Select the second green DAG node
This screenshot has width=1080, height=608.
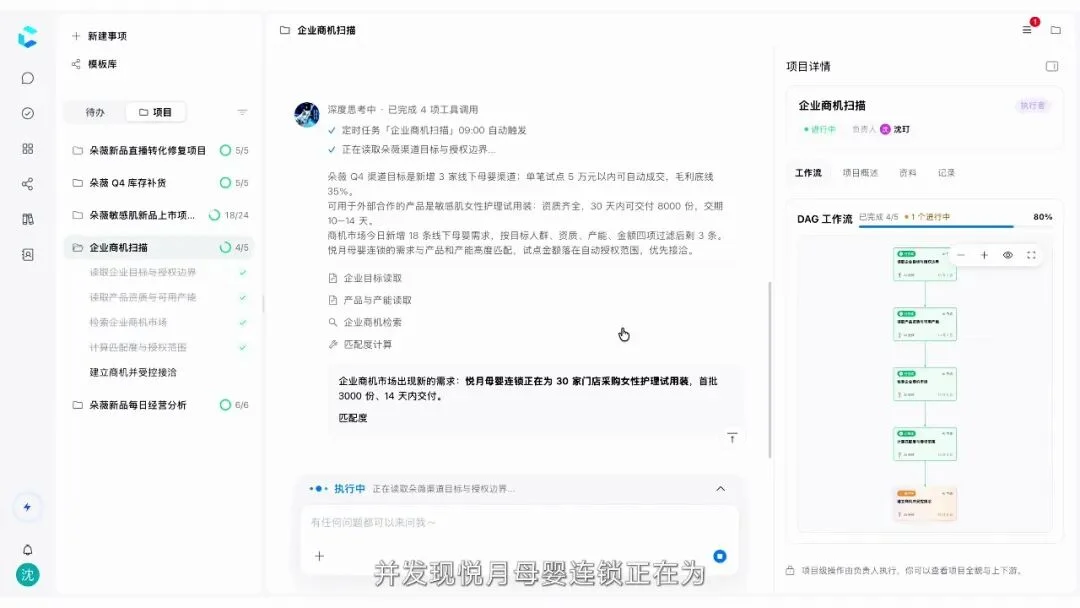click(925, 324)
